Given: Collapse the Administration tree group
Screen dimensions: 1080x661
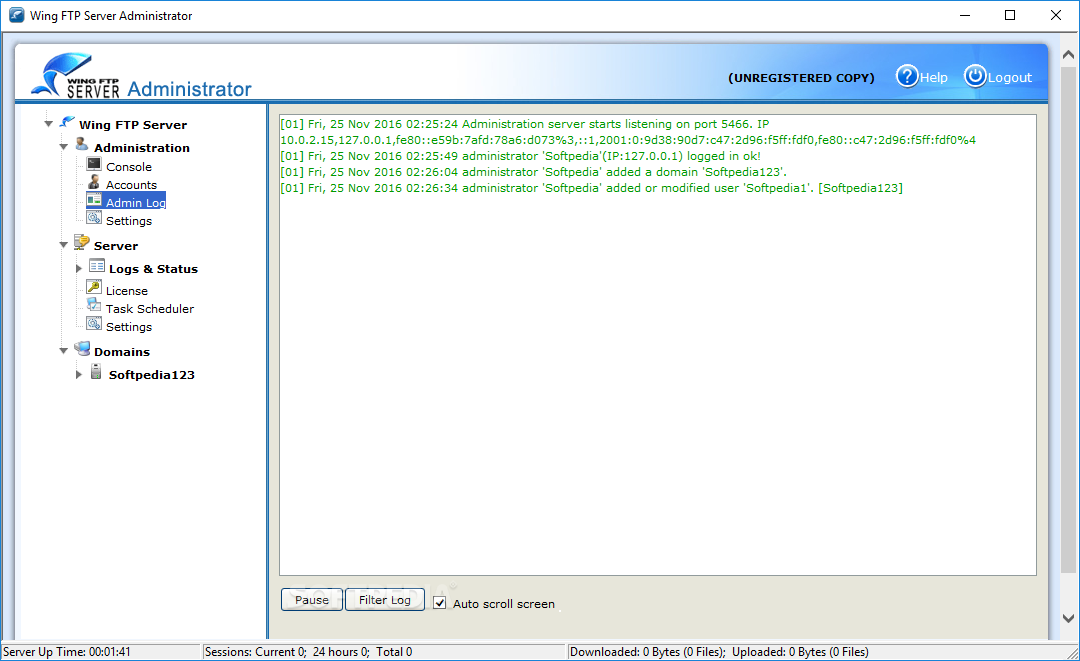Looking at the screenshot, I should 63,147.
